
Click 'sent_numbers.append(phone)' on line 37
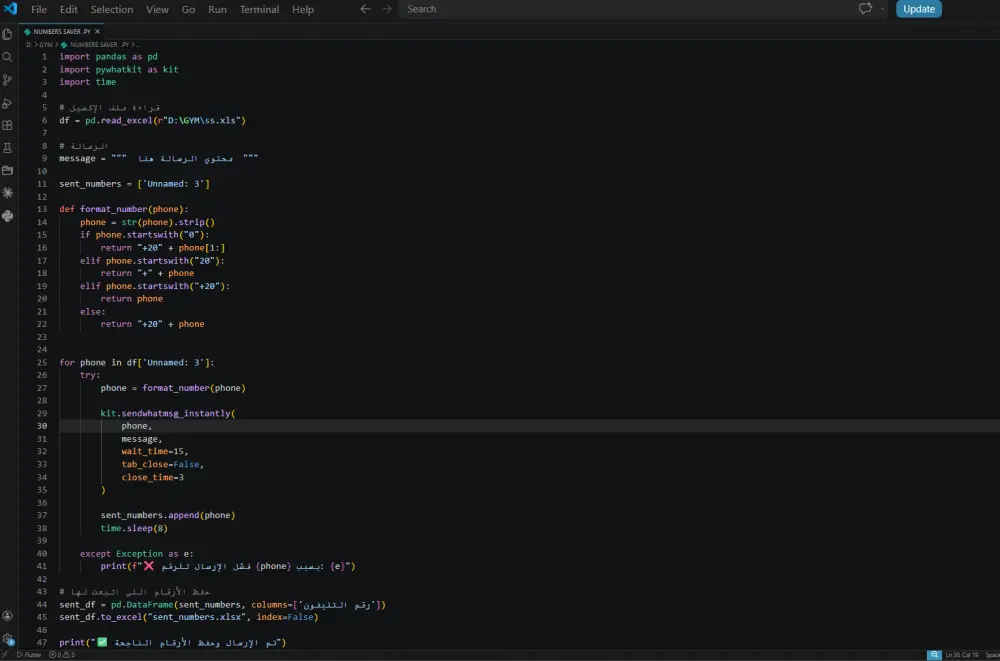tap(168, 516)
